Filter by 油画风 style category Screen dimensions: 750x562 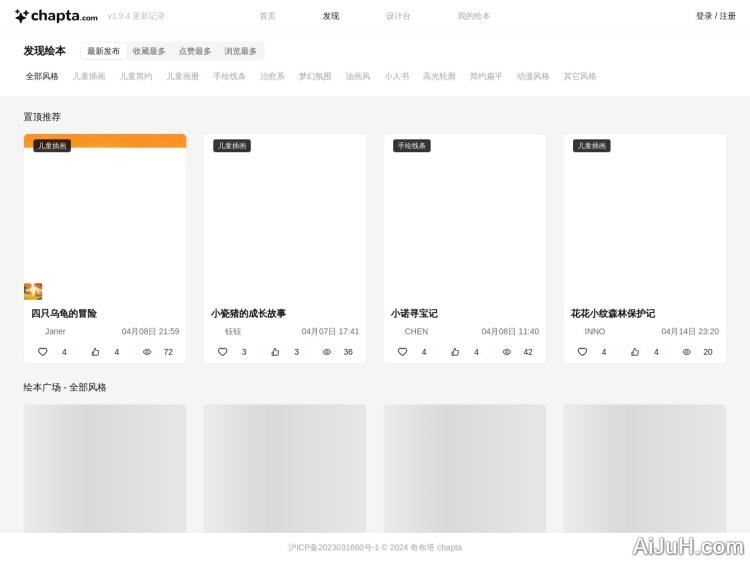(358, 76)
